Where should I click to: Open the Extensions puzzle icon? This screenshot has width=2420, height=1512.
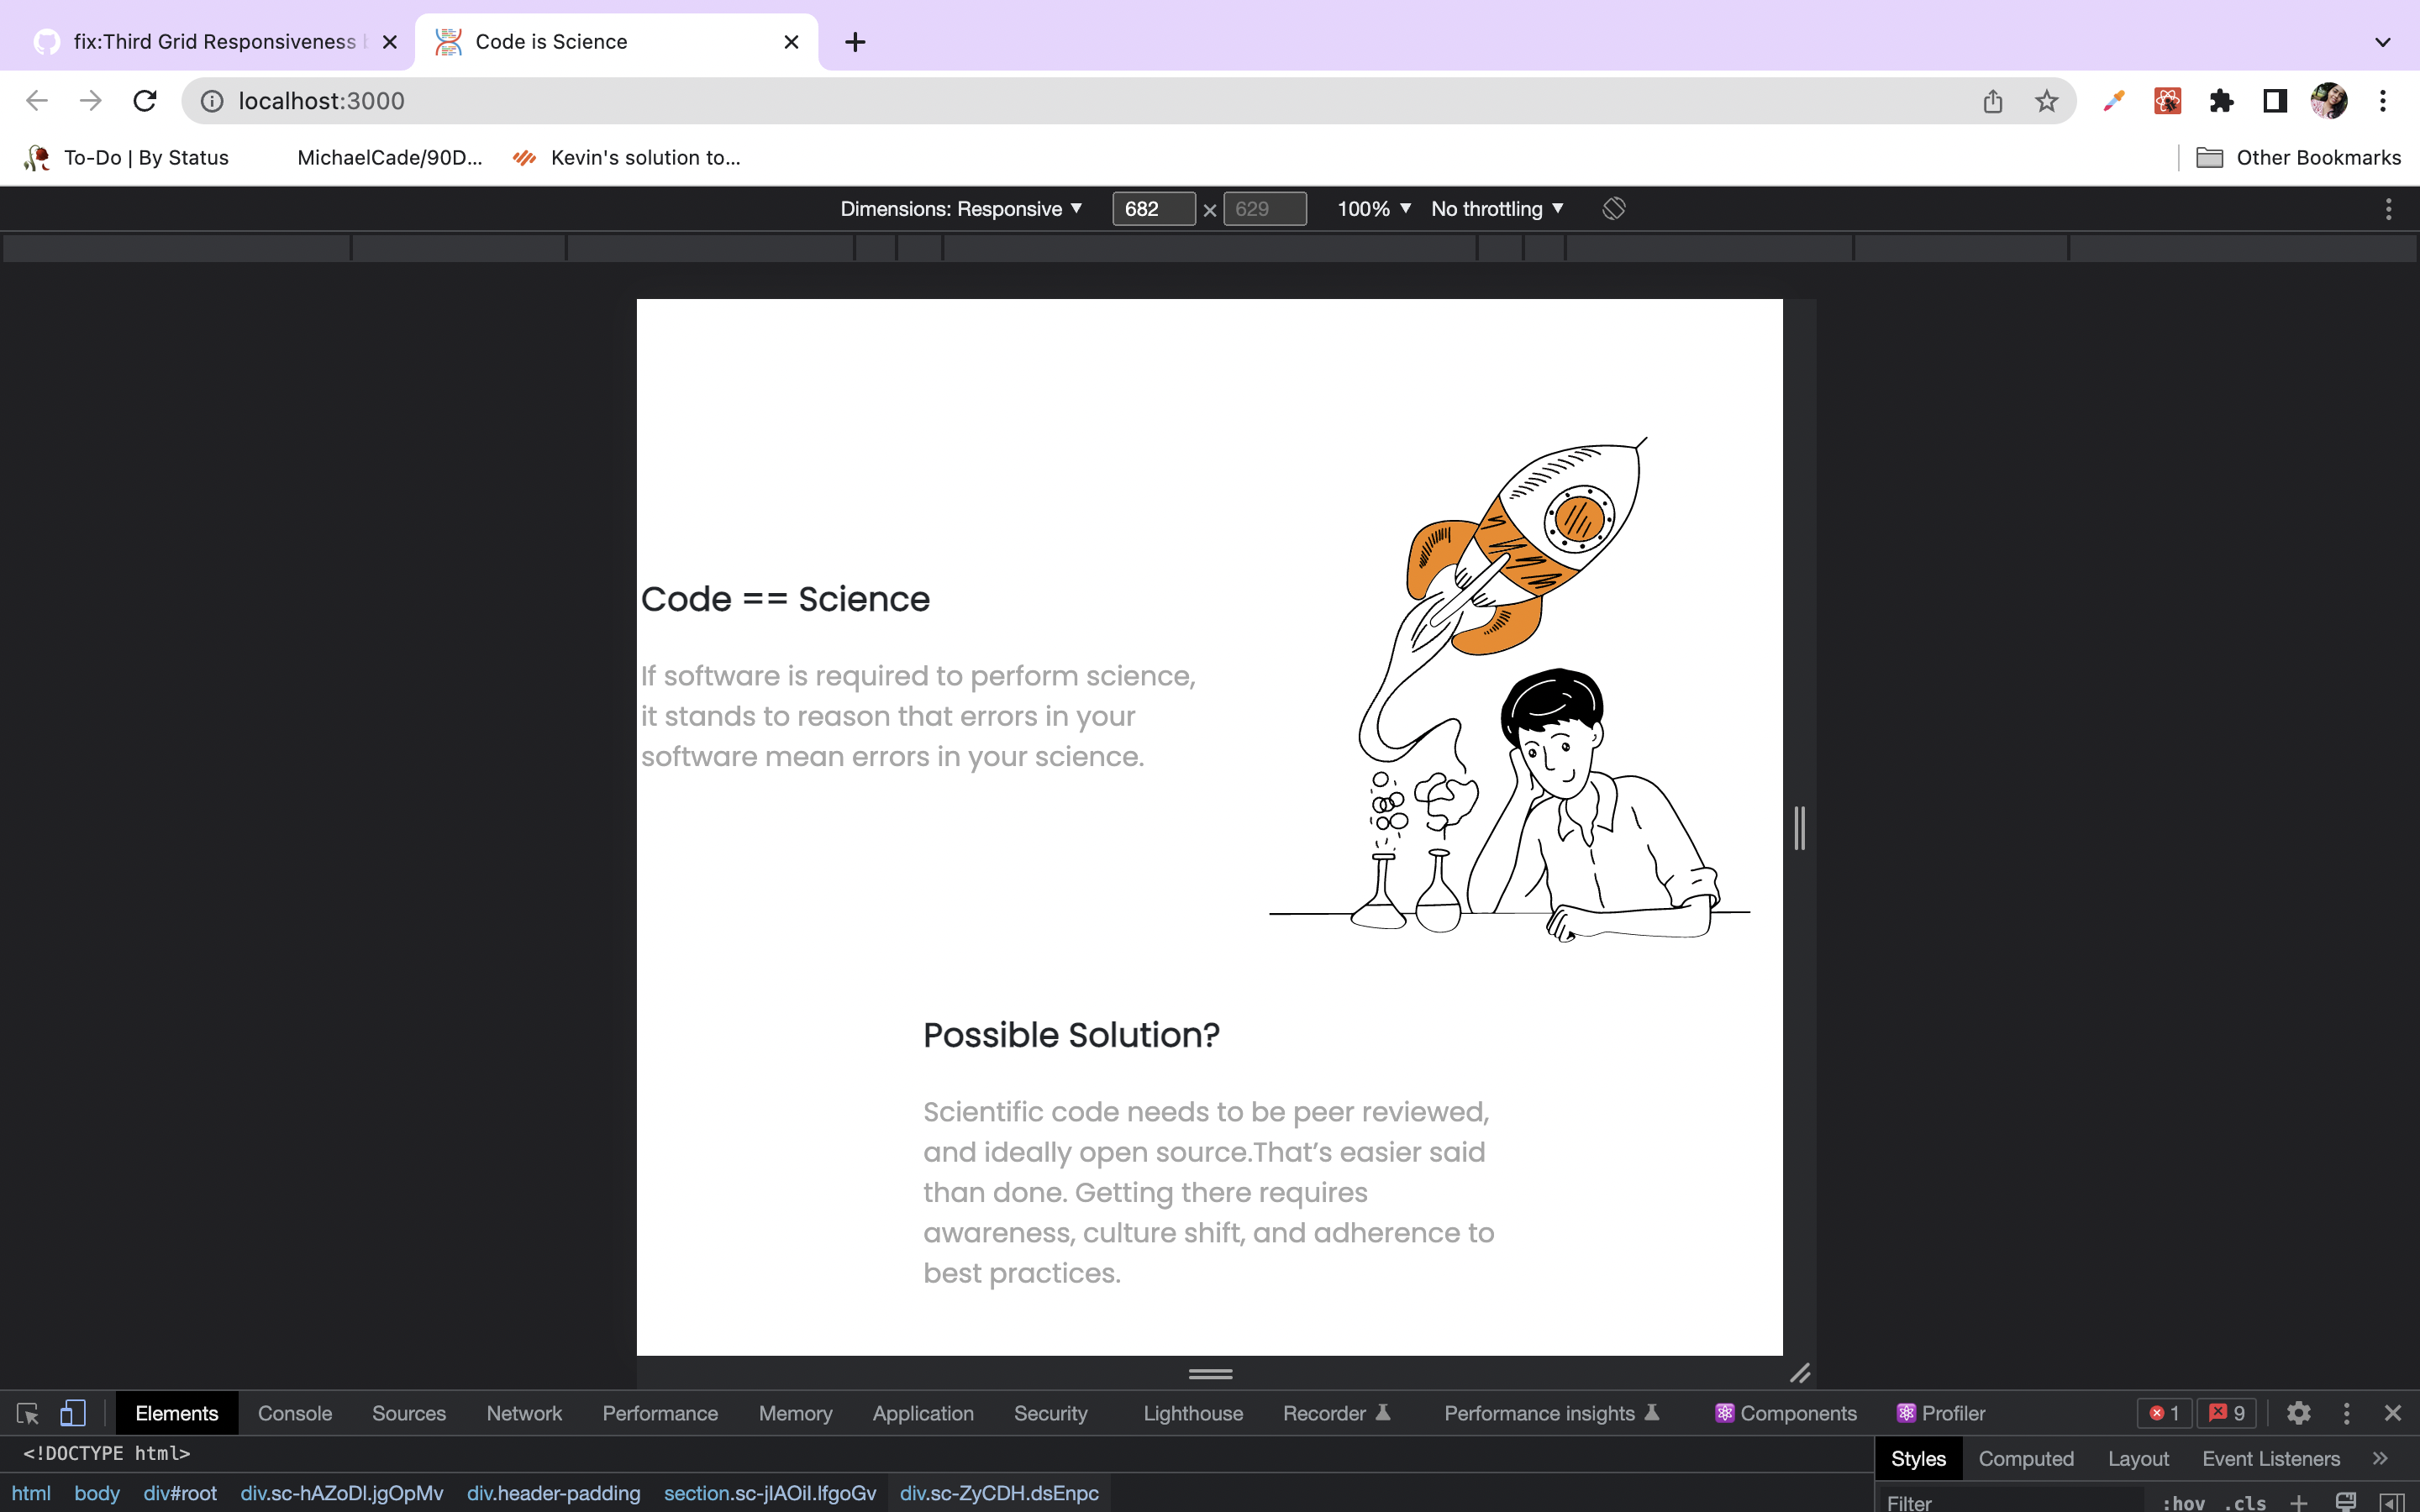pos(2221,101)
